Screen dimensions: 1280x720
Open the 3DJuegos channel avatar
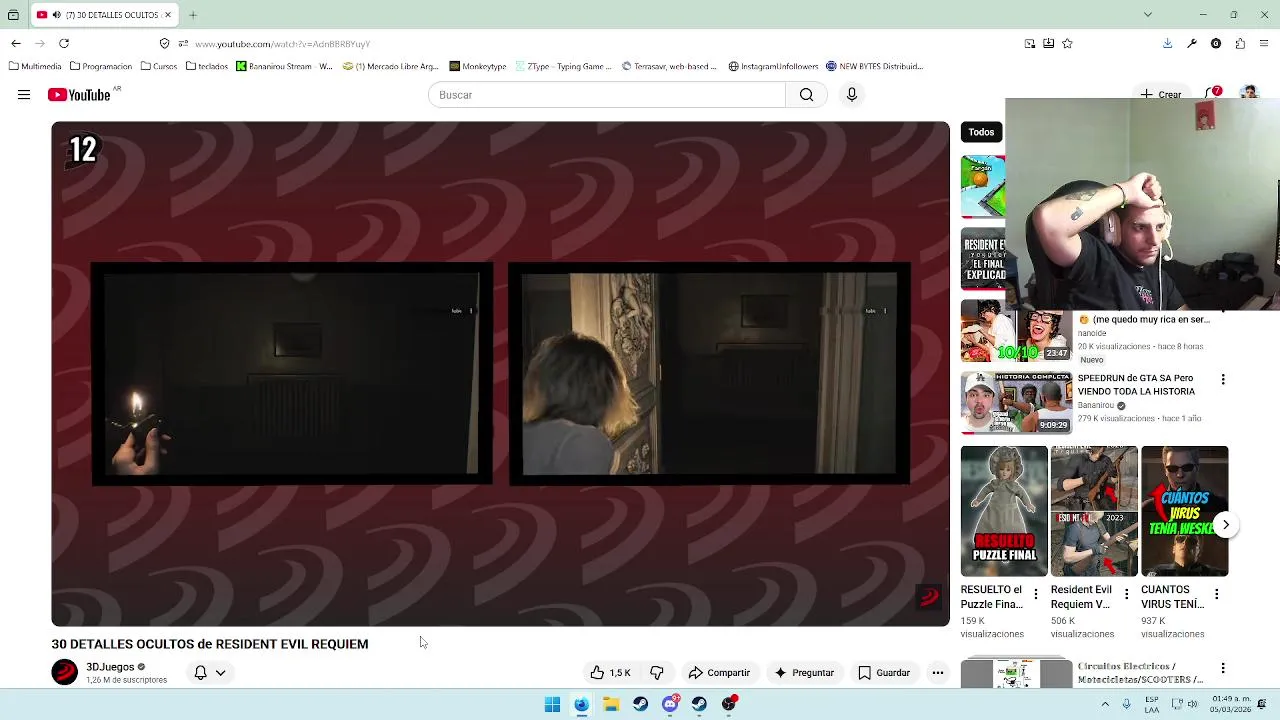point(65,672)
